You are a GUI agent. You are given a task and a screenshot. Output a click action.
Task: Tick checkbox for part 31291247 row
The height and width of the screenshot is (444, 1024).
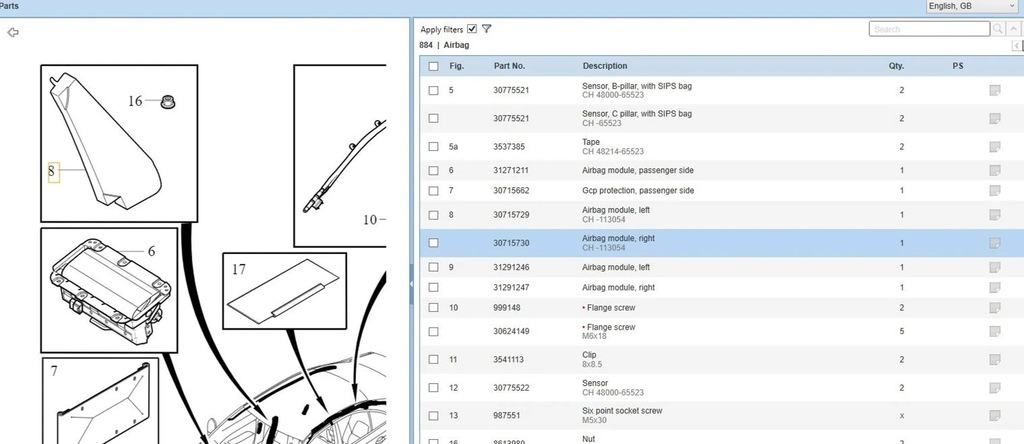(x=434, y=287)
